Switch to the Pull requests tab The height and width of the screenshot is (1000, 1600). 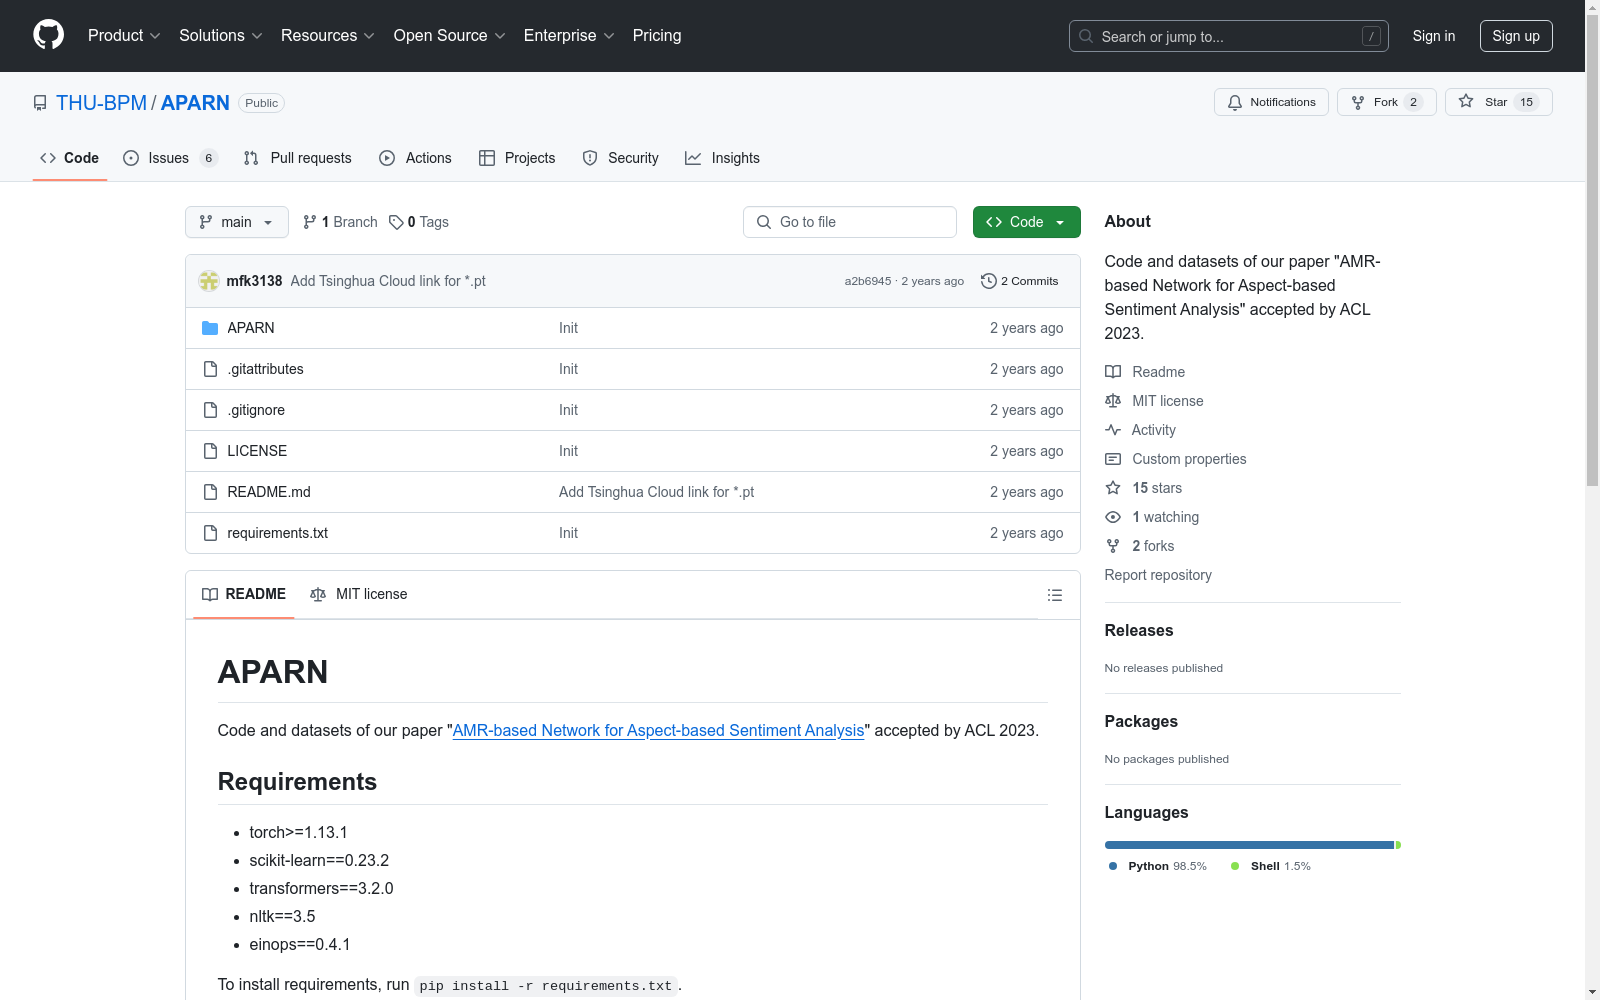[298, 158]
